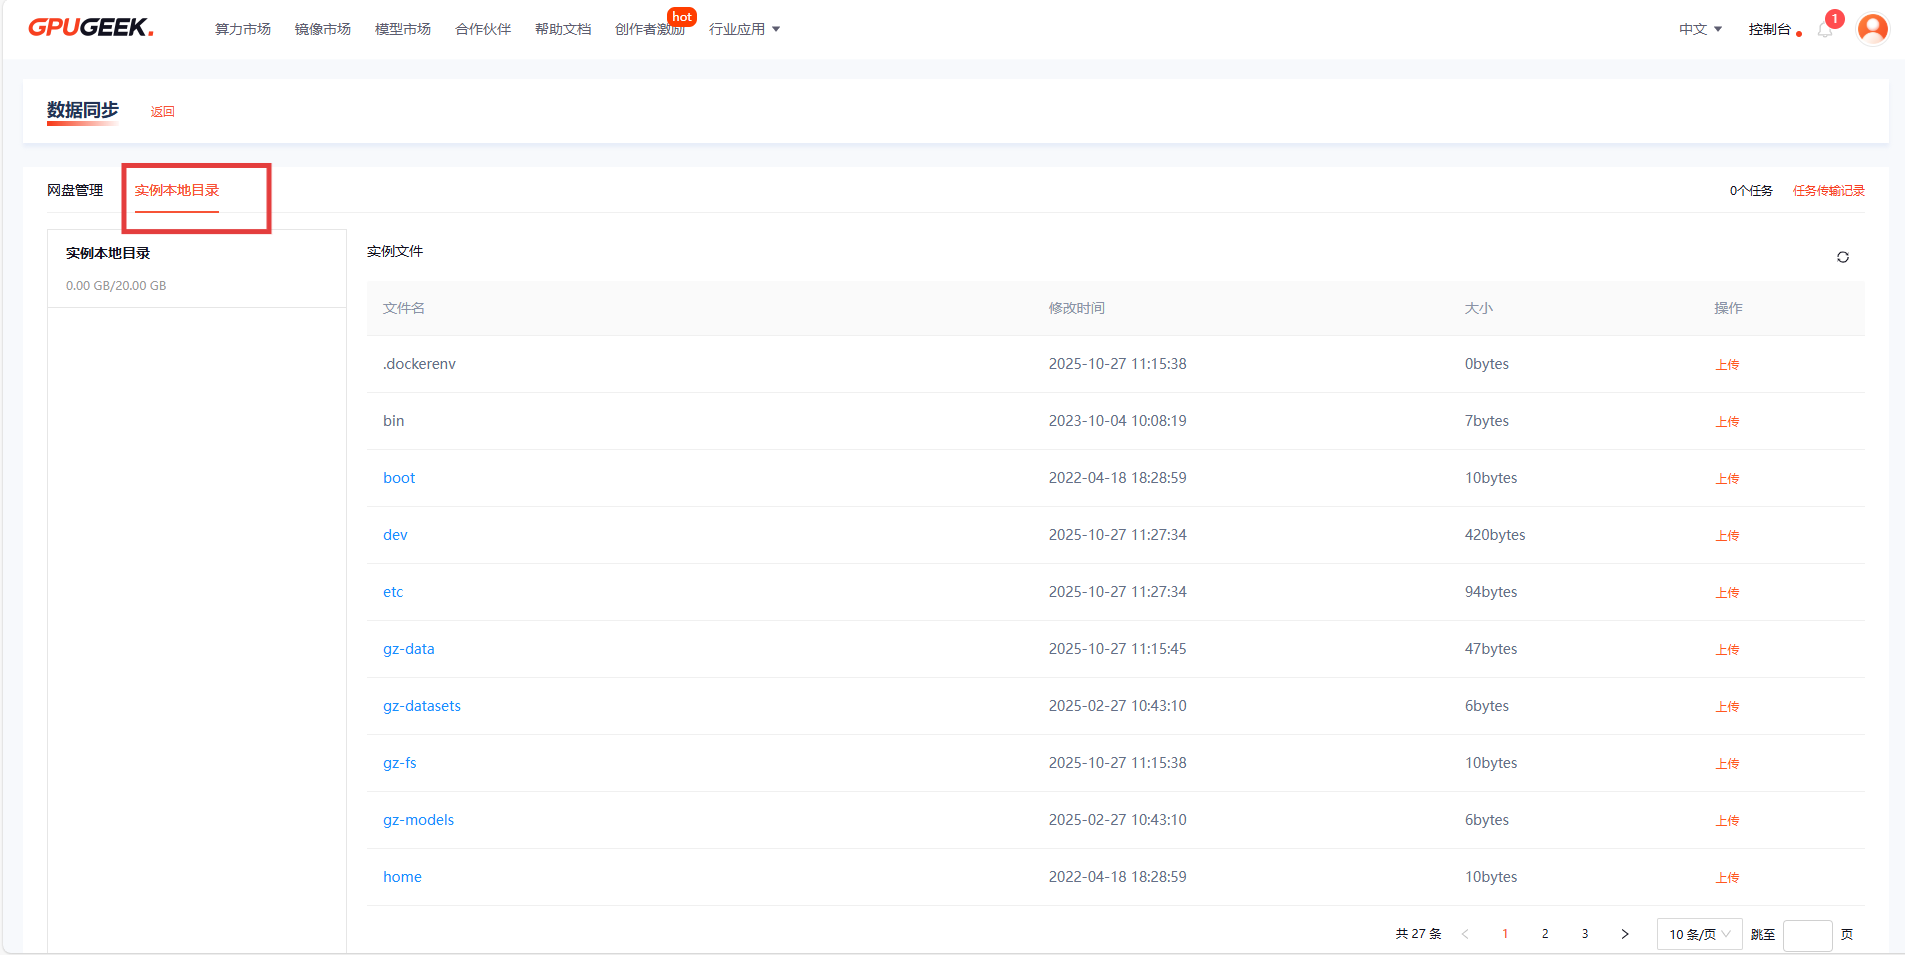The height and width of the screenshot is (955, 1905).
Task: Open the 中文 language selector
Action: [1700, 29]
